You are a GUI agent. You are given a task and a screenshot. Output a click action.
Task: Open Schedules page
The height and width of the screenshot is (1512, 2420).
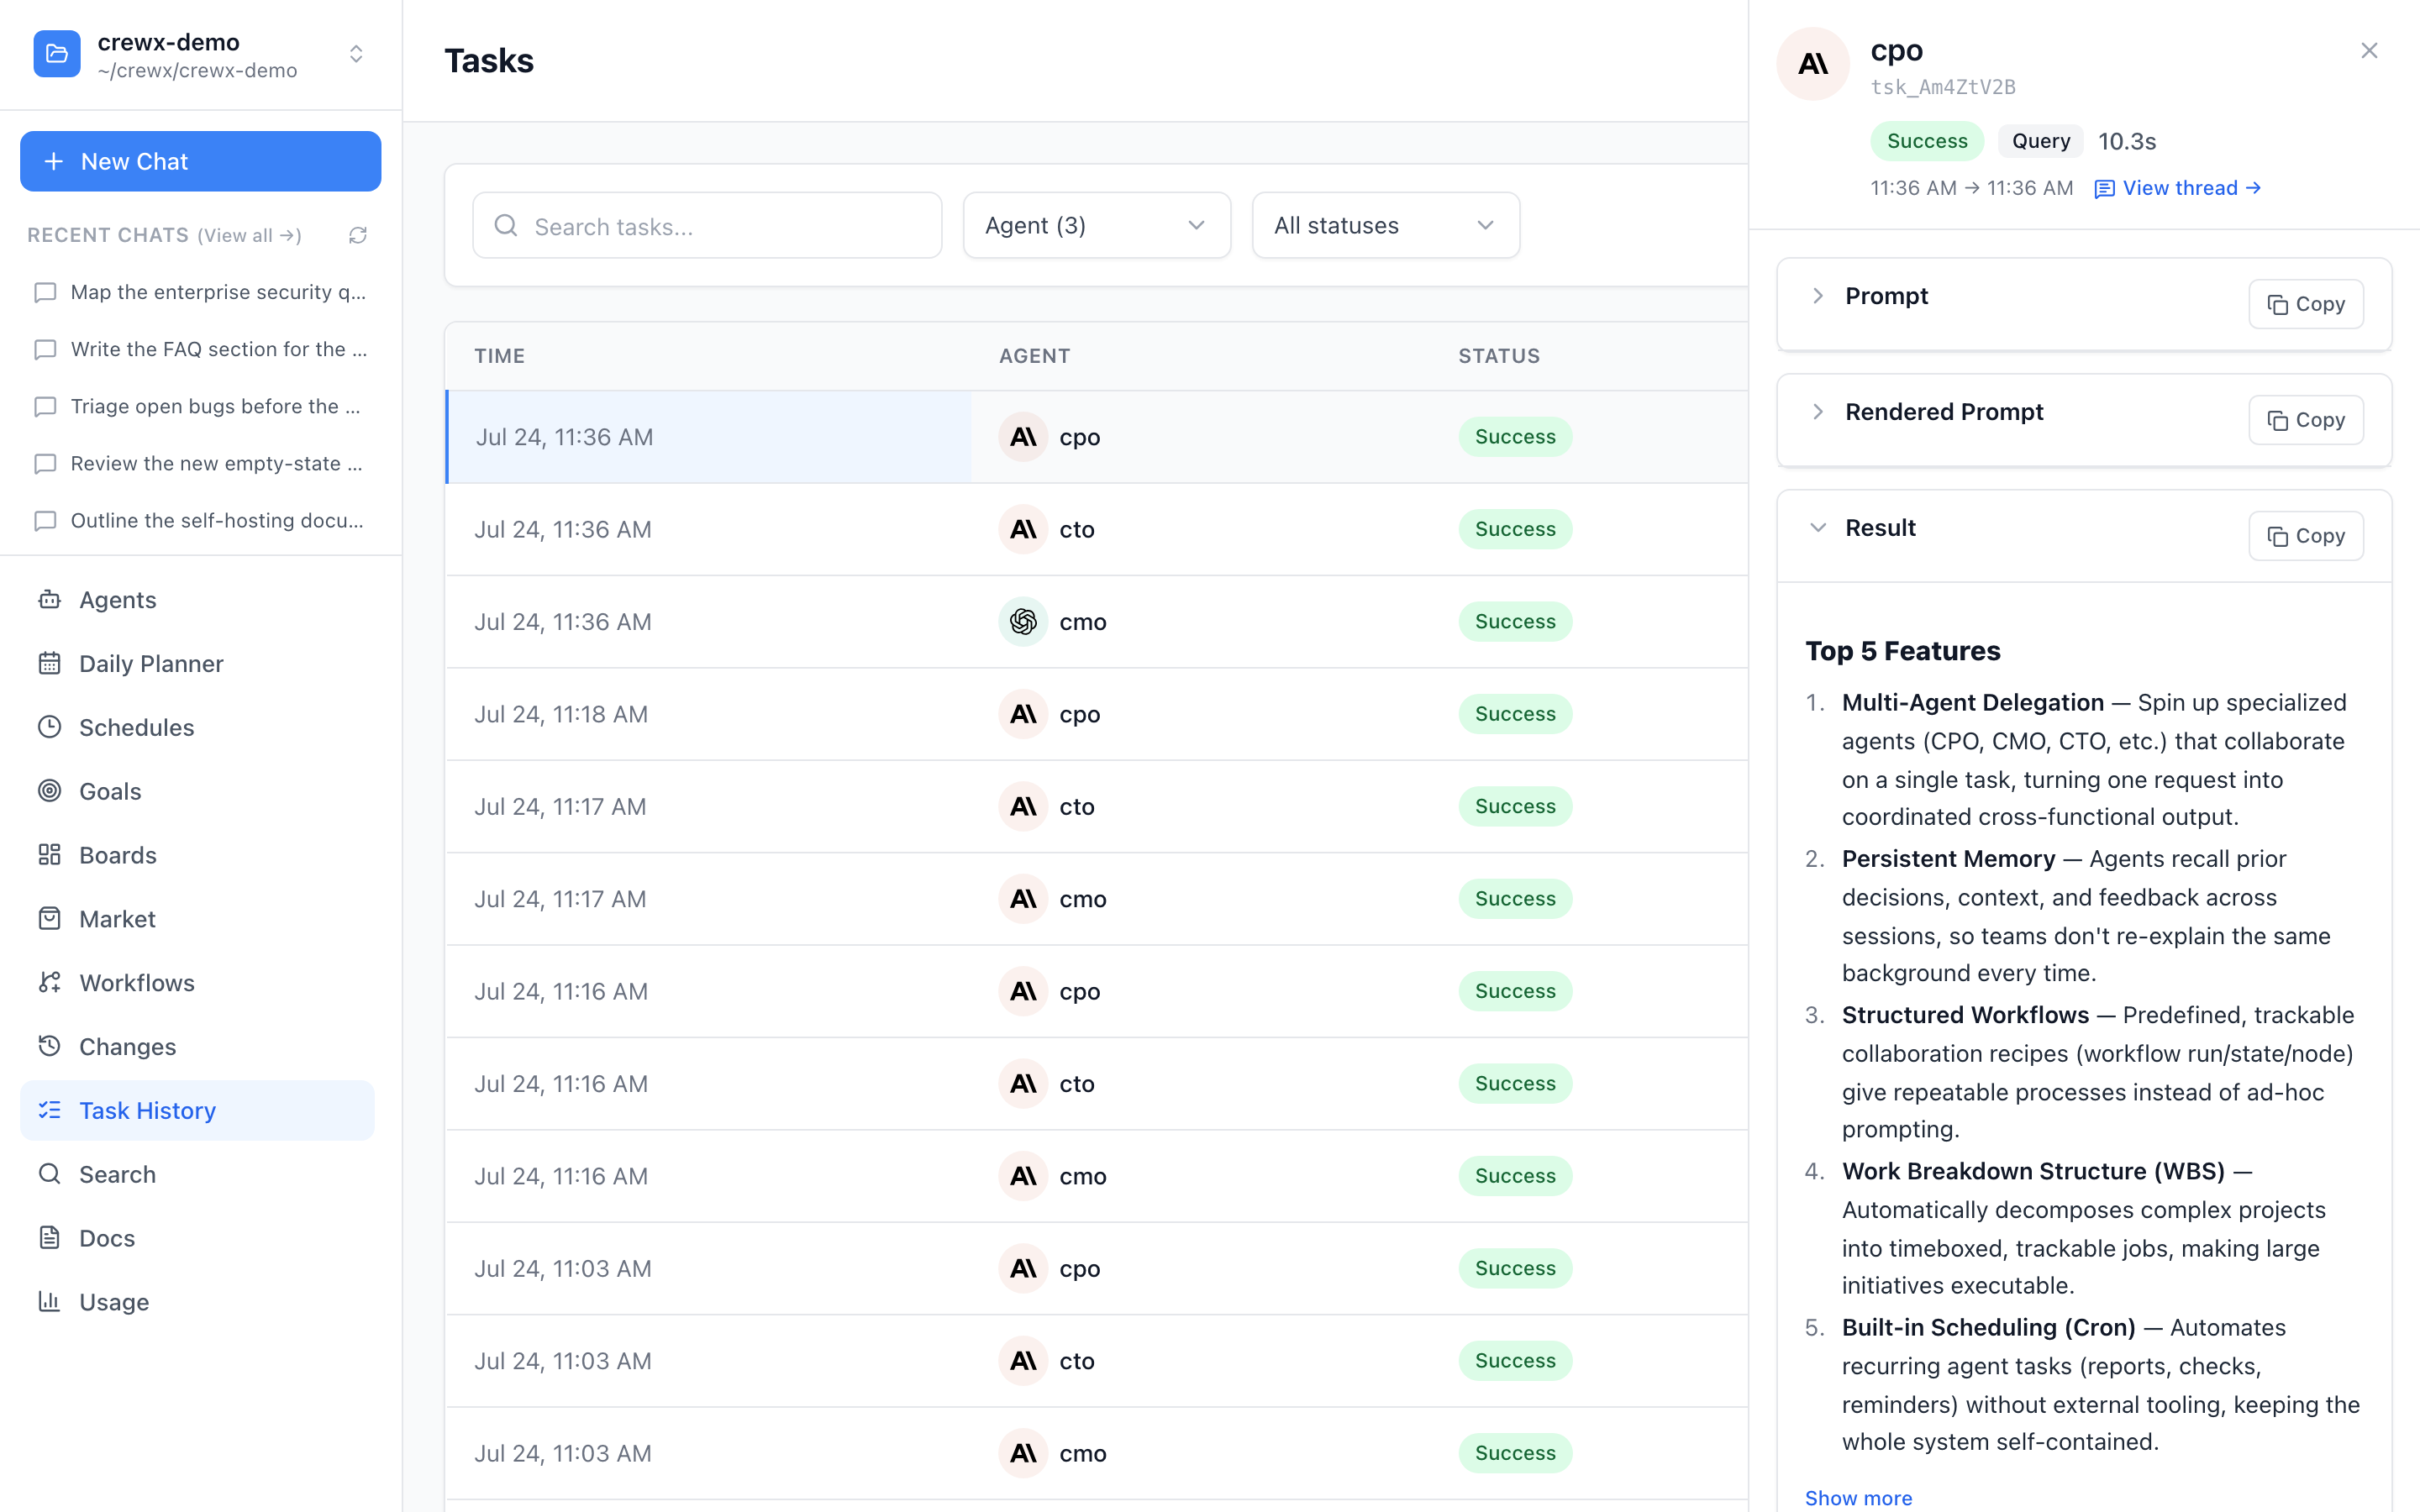197,727
